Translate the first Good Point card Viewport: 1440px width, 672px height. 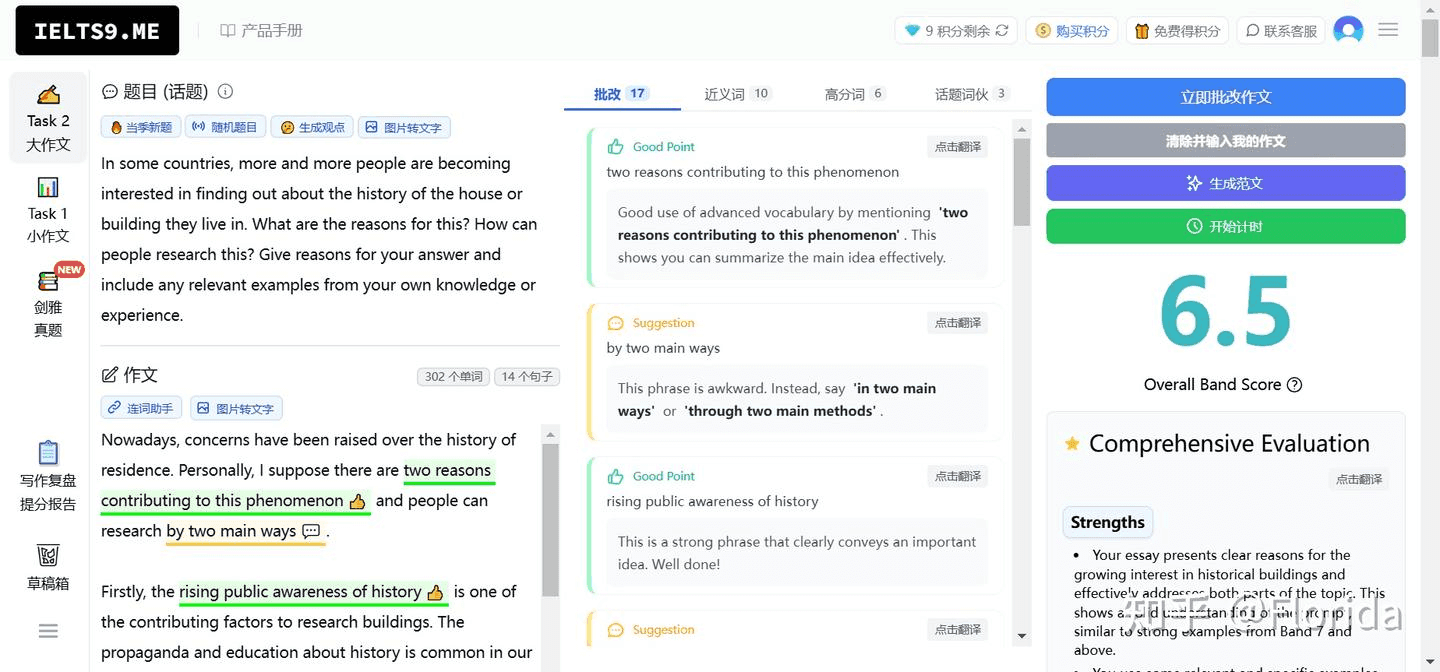click(x=957, y=147)
